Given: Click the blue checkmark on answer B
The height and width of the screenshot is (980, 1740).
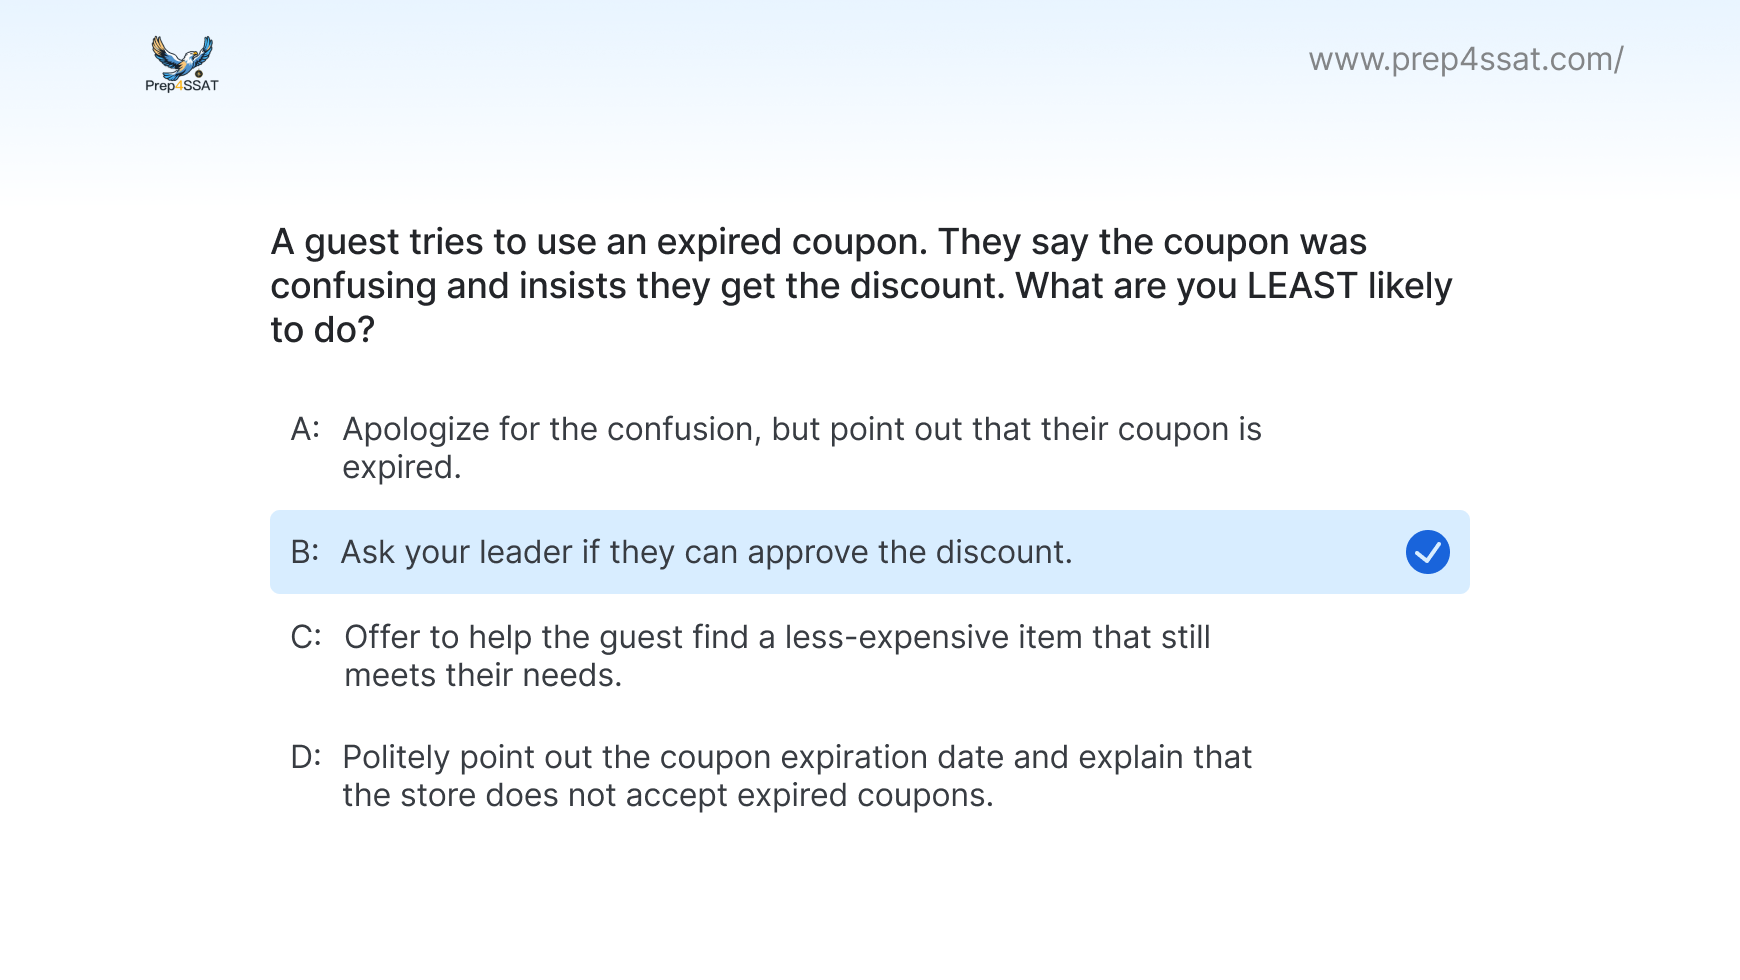Looking at the screenshot, I should 1427,552.
